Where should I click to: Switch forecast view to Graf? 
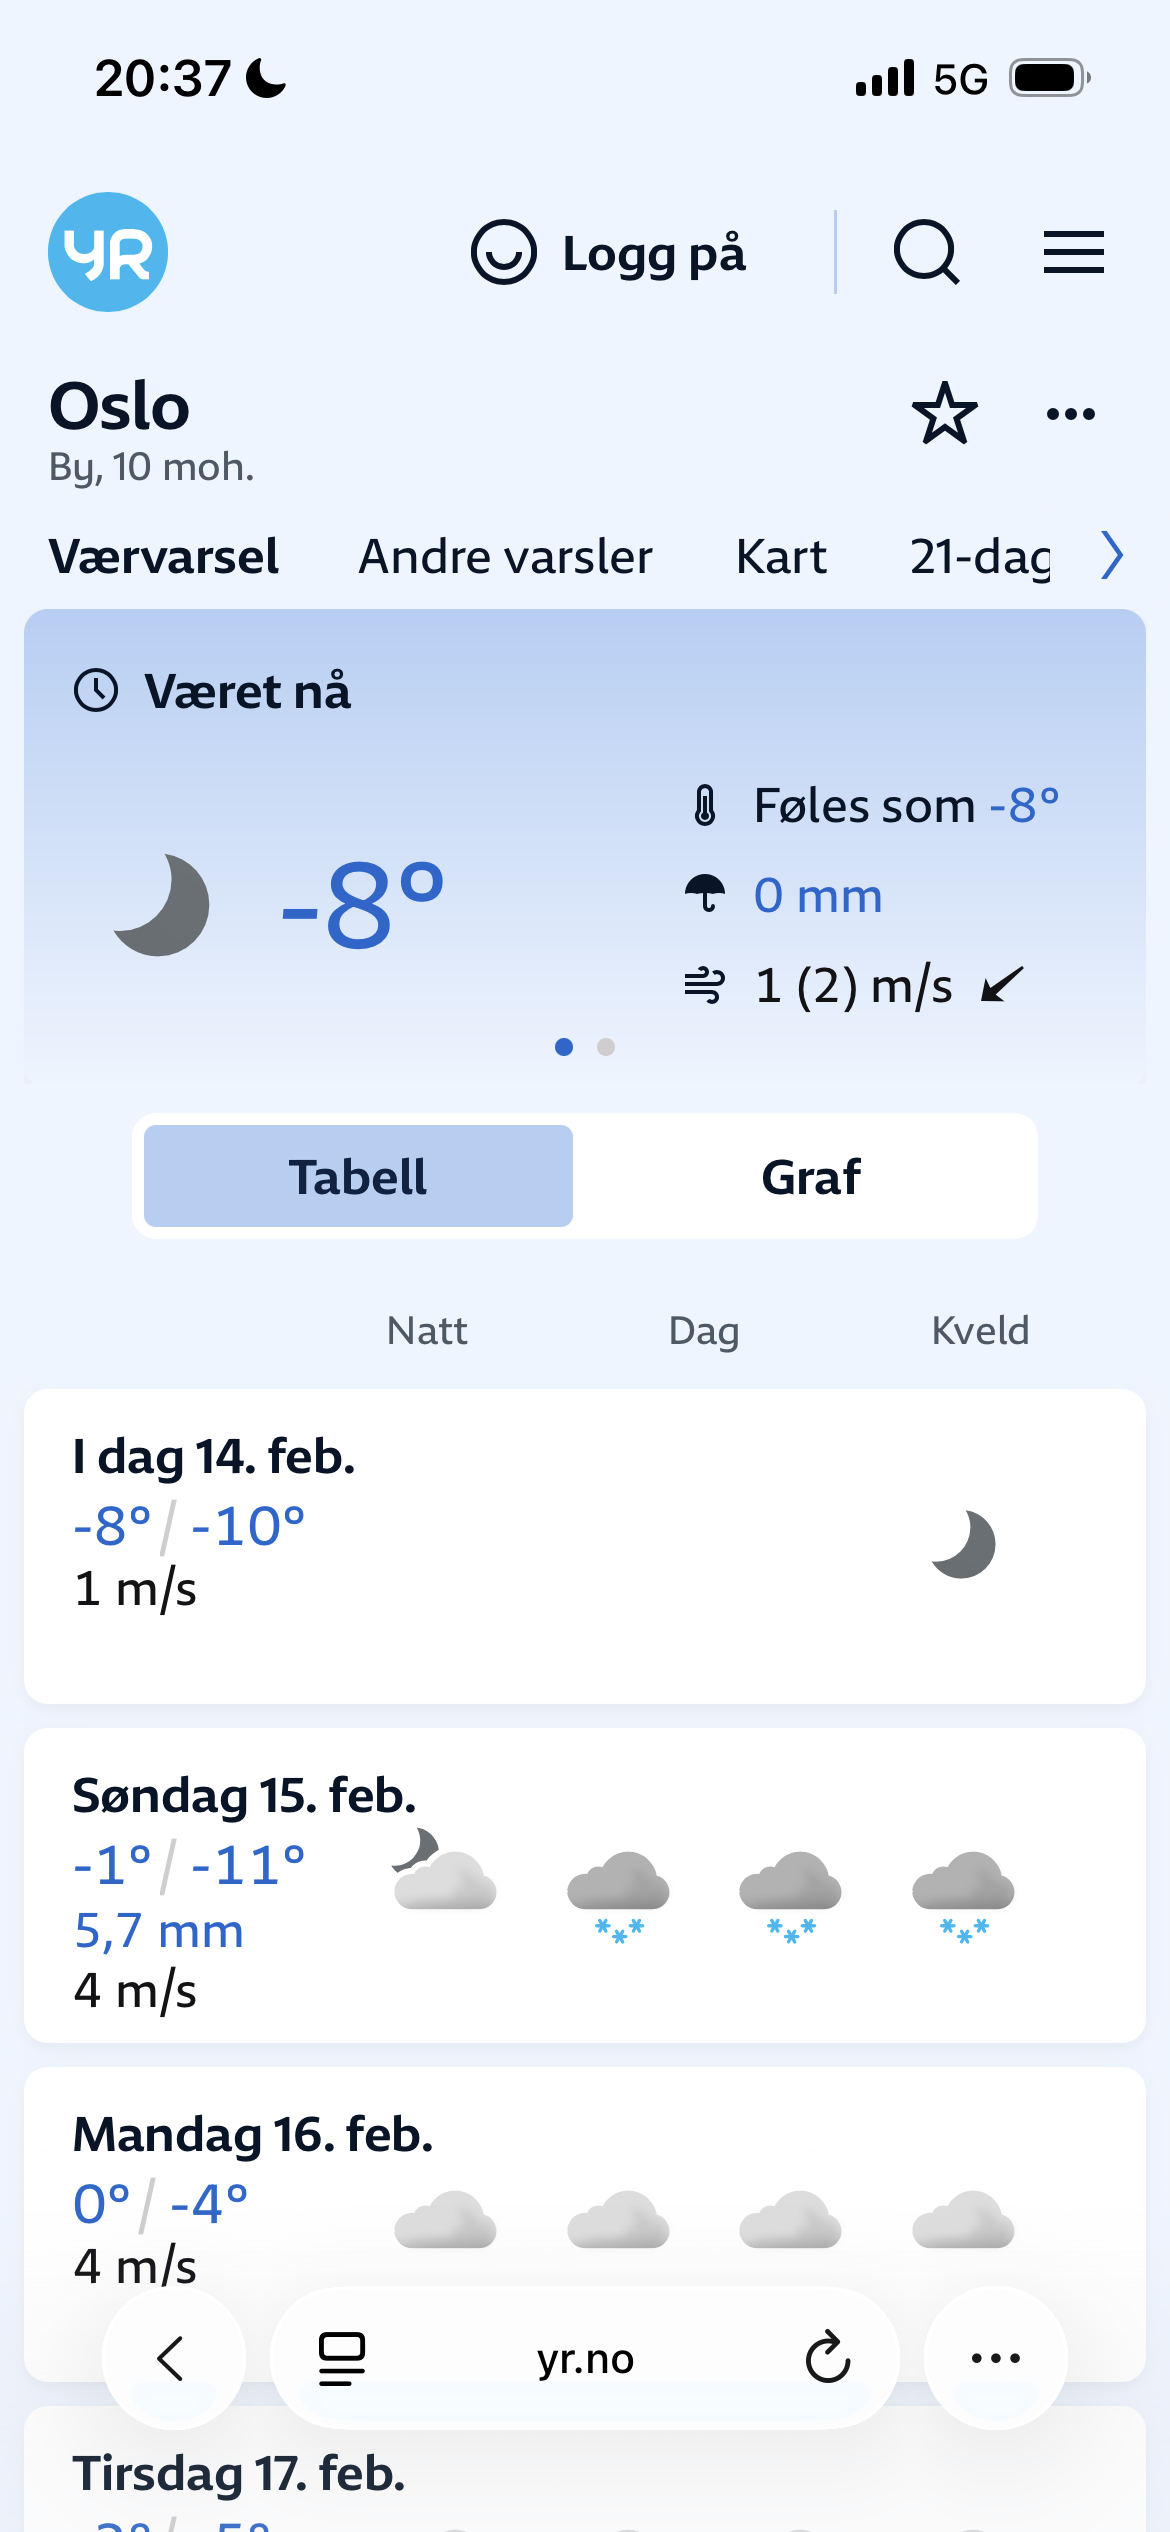click(x=810, y=1176)
